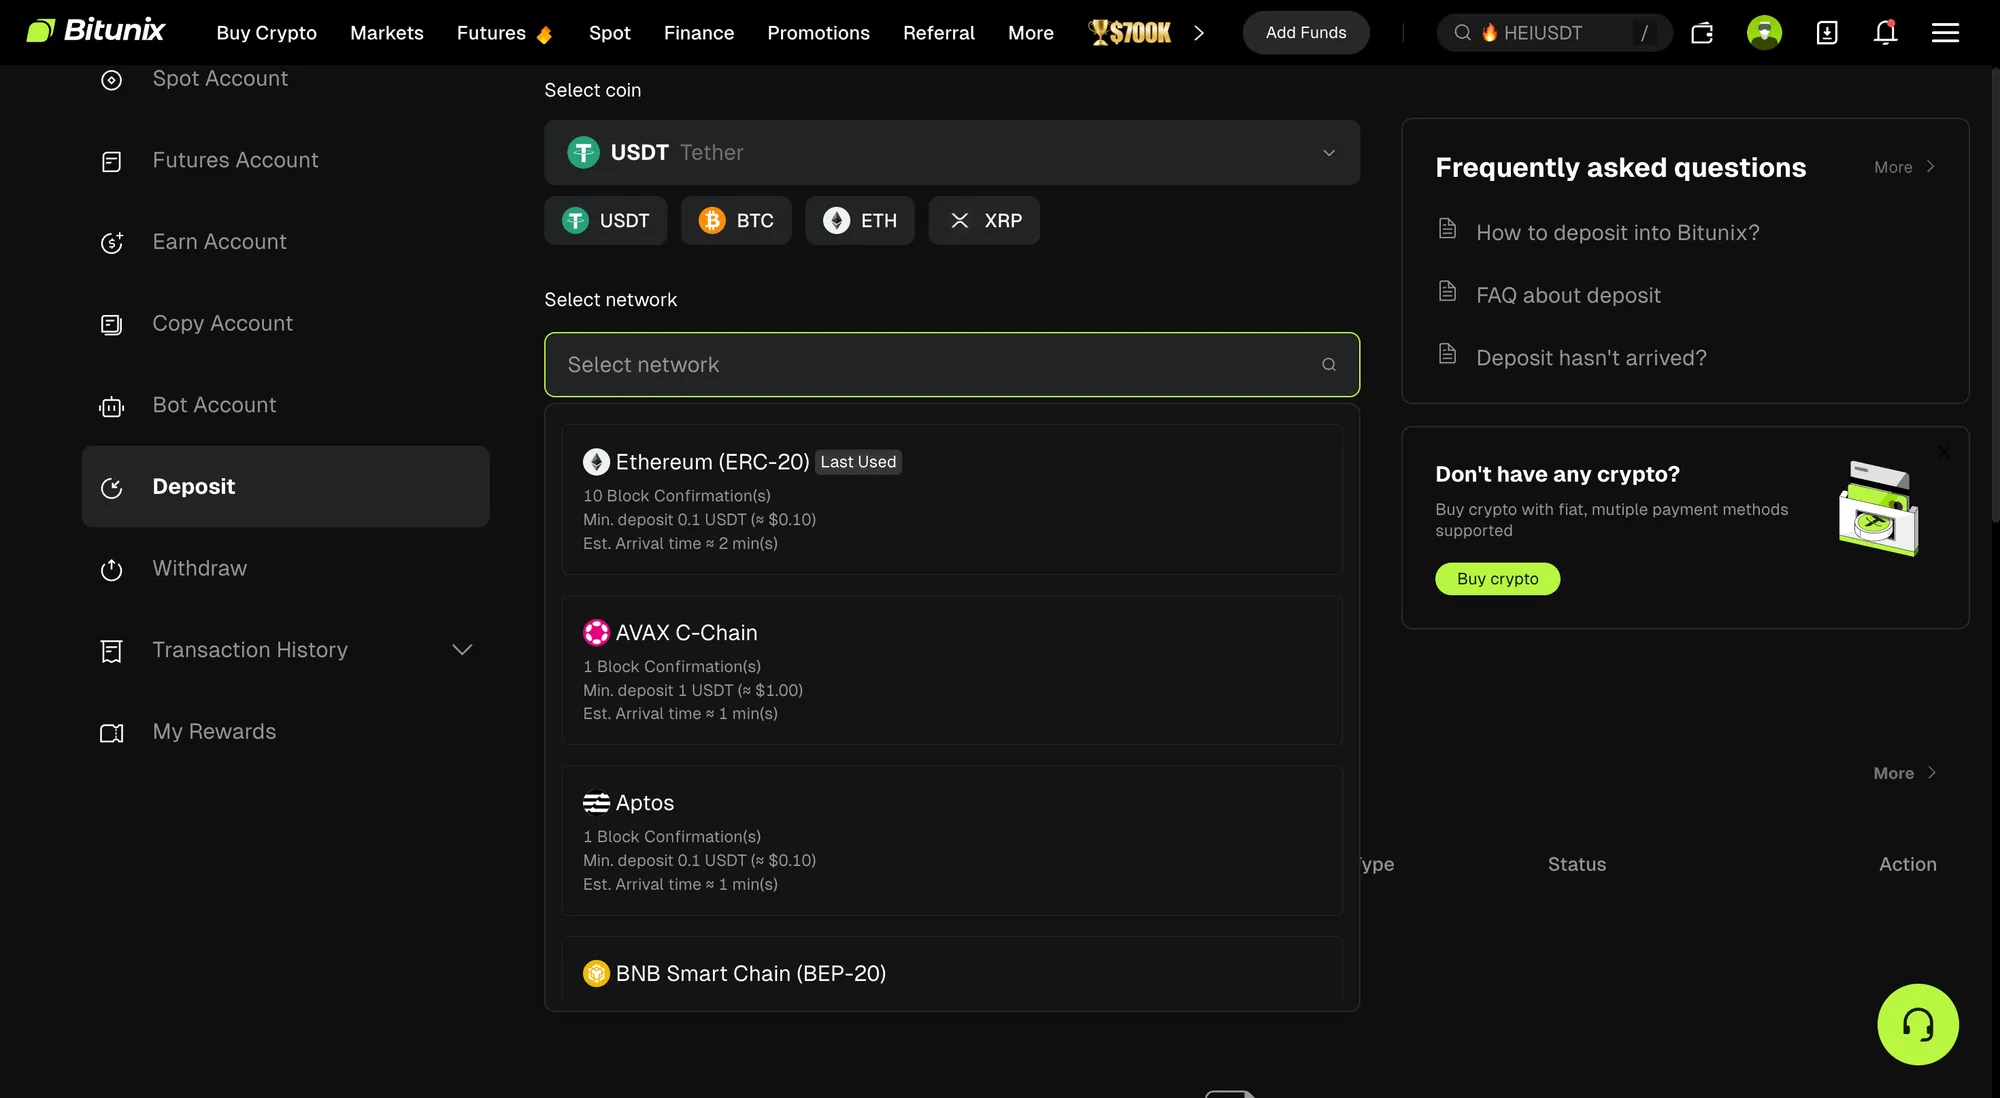
Task: Expand Transaction History submenu chevron
Action: [x=462, y=650]
